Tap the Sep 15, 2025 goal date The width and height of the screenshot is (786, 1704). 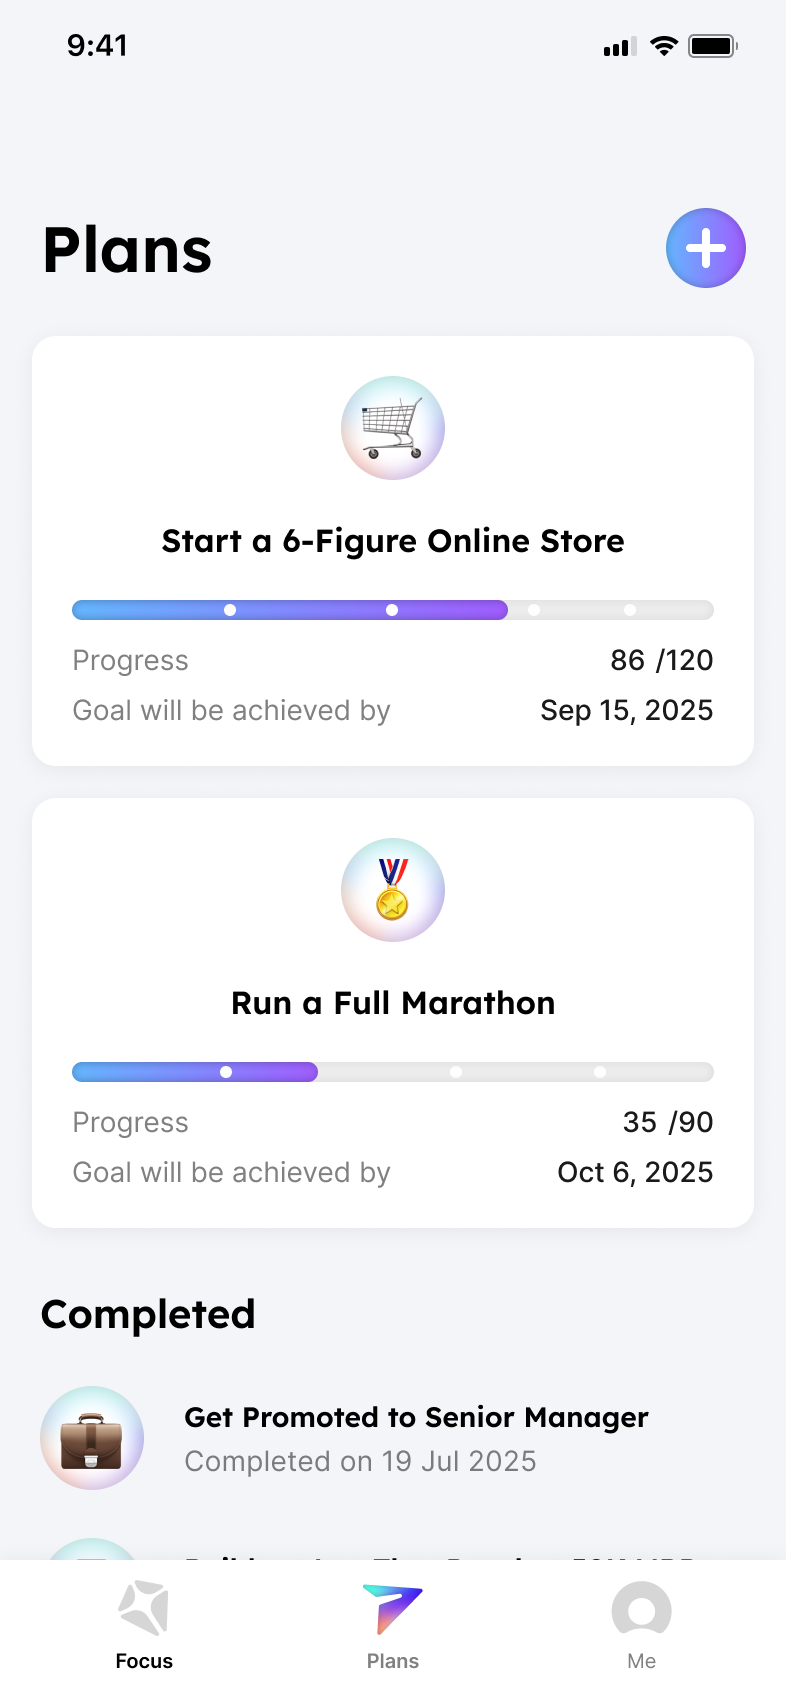[626, 710]
